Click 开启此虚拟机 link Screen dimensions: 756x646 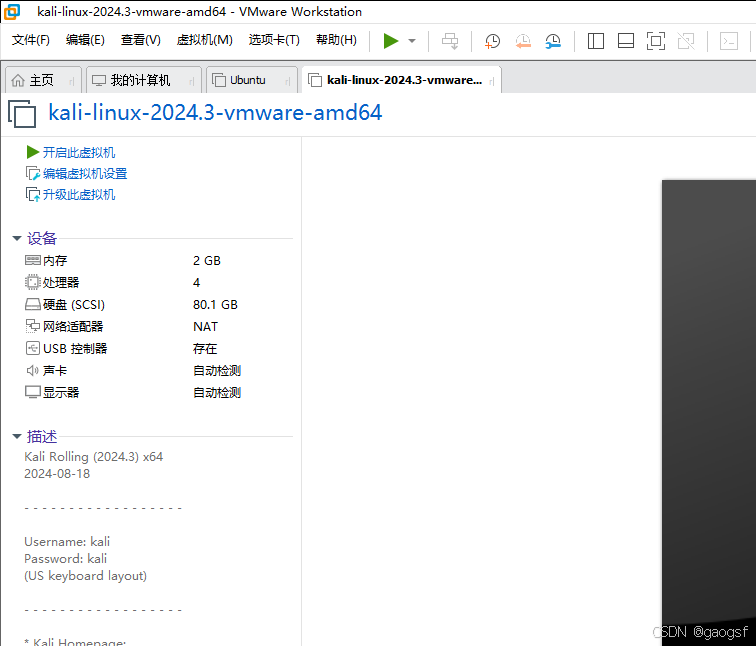79,153
